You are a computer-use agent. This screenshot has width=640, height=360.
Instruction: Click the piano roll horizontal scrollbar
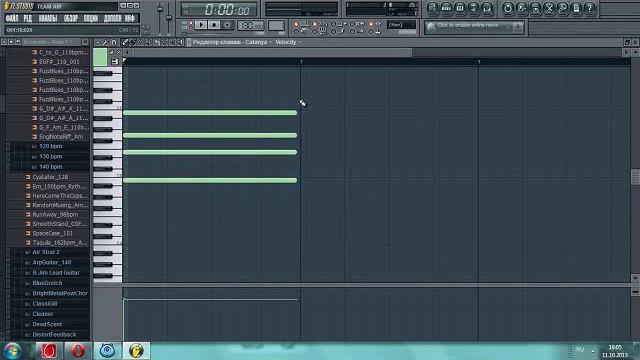coord(273,52)
